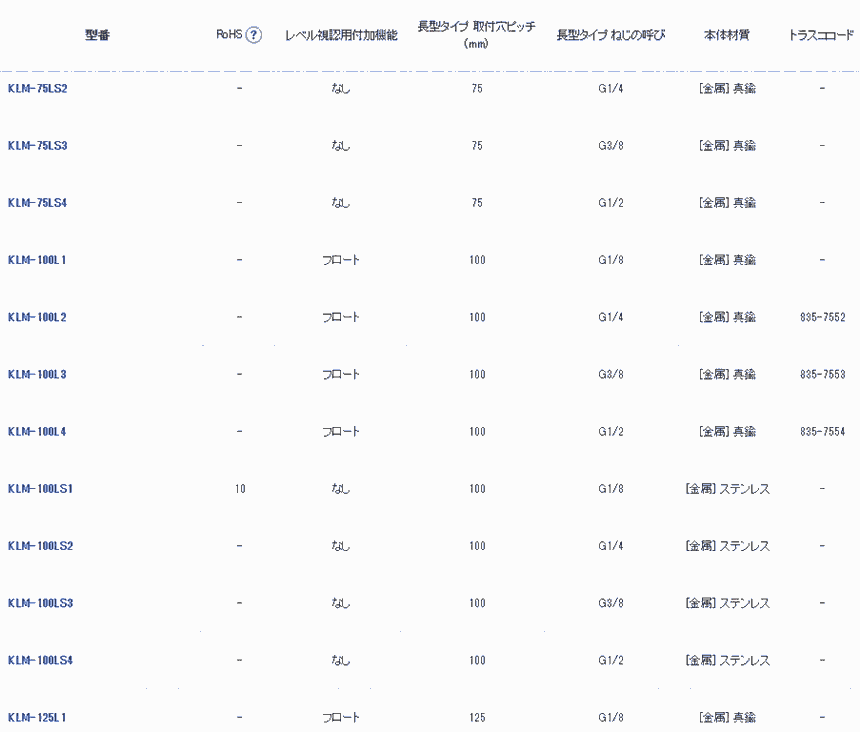This screenshot has height=732, width=860.
Task: Click the RoHS column header text
Action: click(229, 35)
